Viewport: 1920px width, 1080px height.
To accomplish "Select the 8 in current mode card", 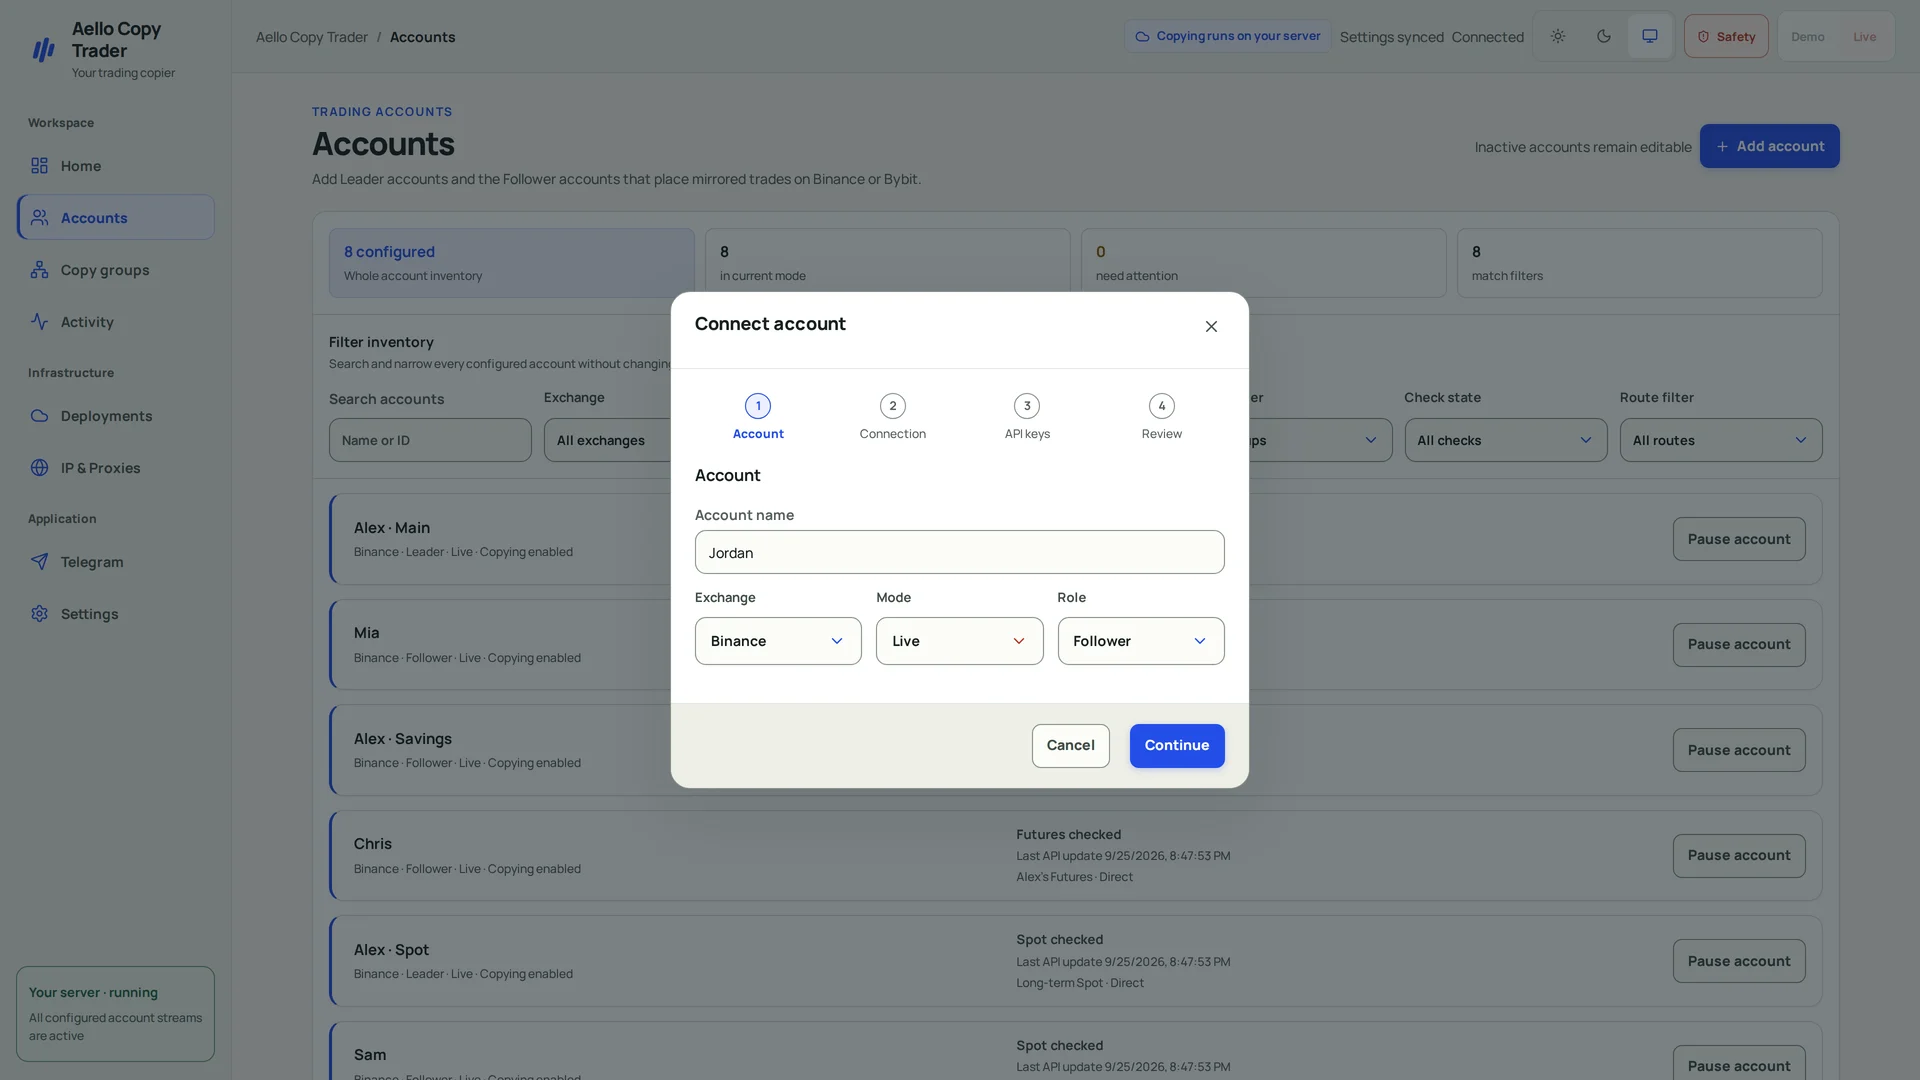I will point(888,263).
